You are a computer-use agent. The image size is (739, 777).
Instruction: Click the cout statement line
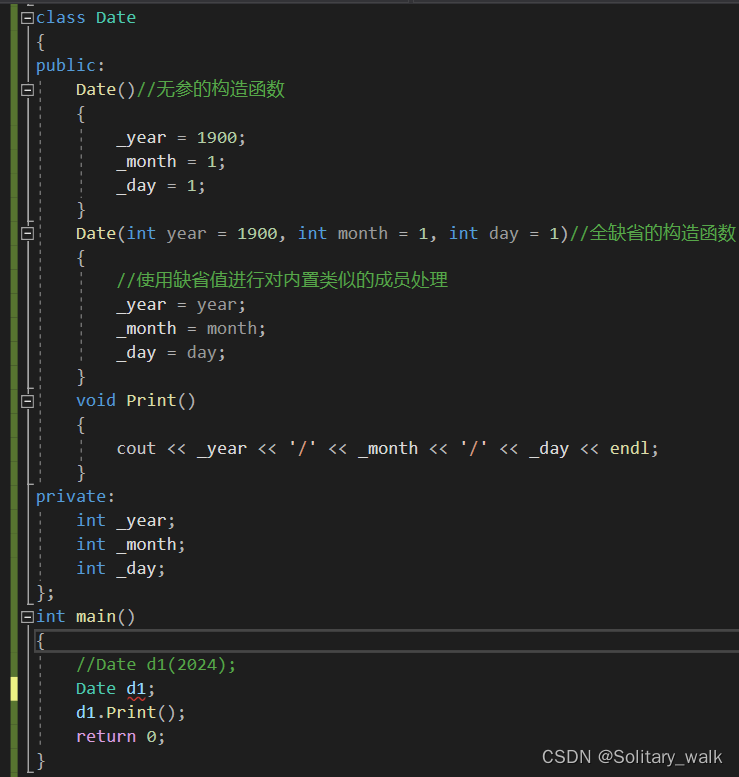388,449
